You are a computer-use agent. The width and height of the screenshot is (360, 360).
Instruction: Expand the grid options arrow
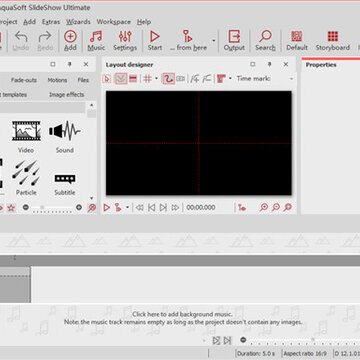(x=156, y=79)
